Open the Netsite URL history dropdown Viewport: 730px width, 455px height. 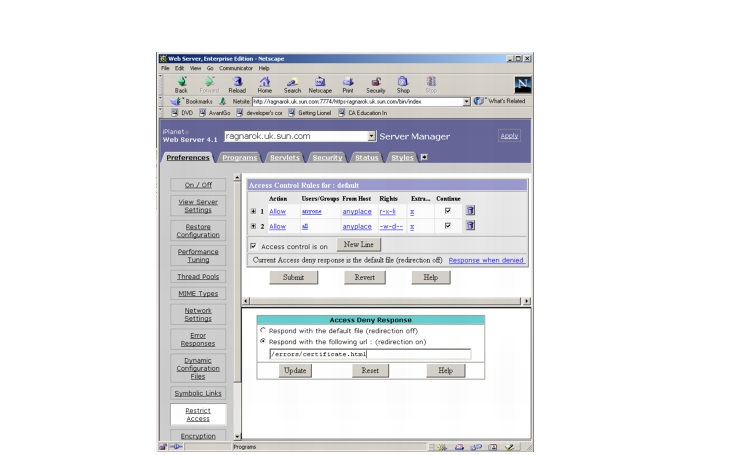click(466, 102)
